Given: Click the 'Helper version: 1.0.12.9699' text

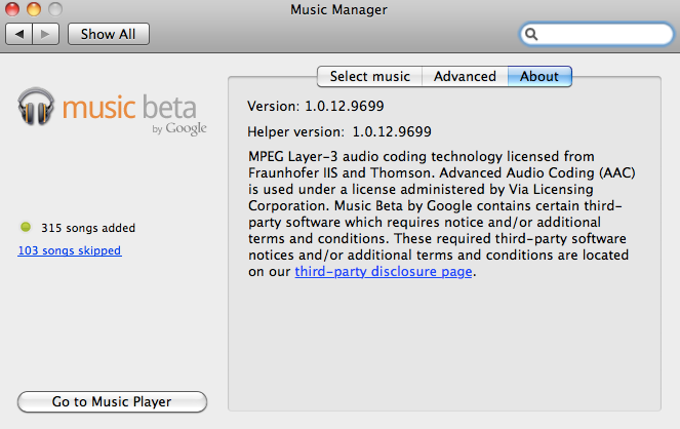Looking at the screenshot, I should pyautogui.click(x=339, y=132).
